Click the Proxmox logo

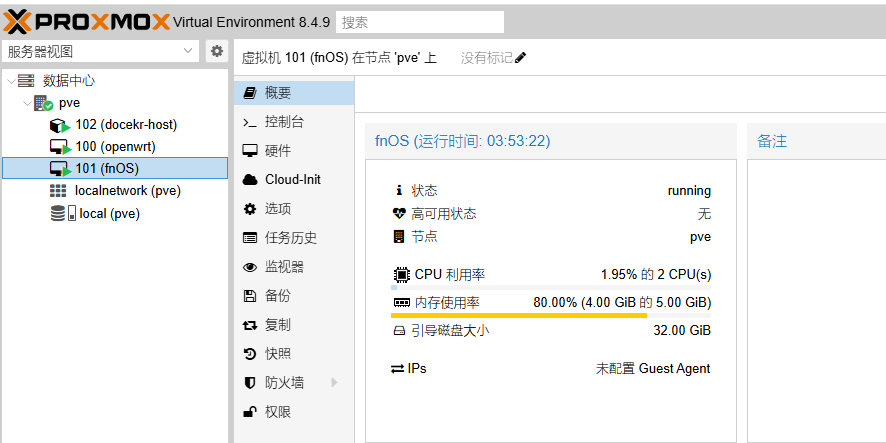85,19
